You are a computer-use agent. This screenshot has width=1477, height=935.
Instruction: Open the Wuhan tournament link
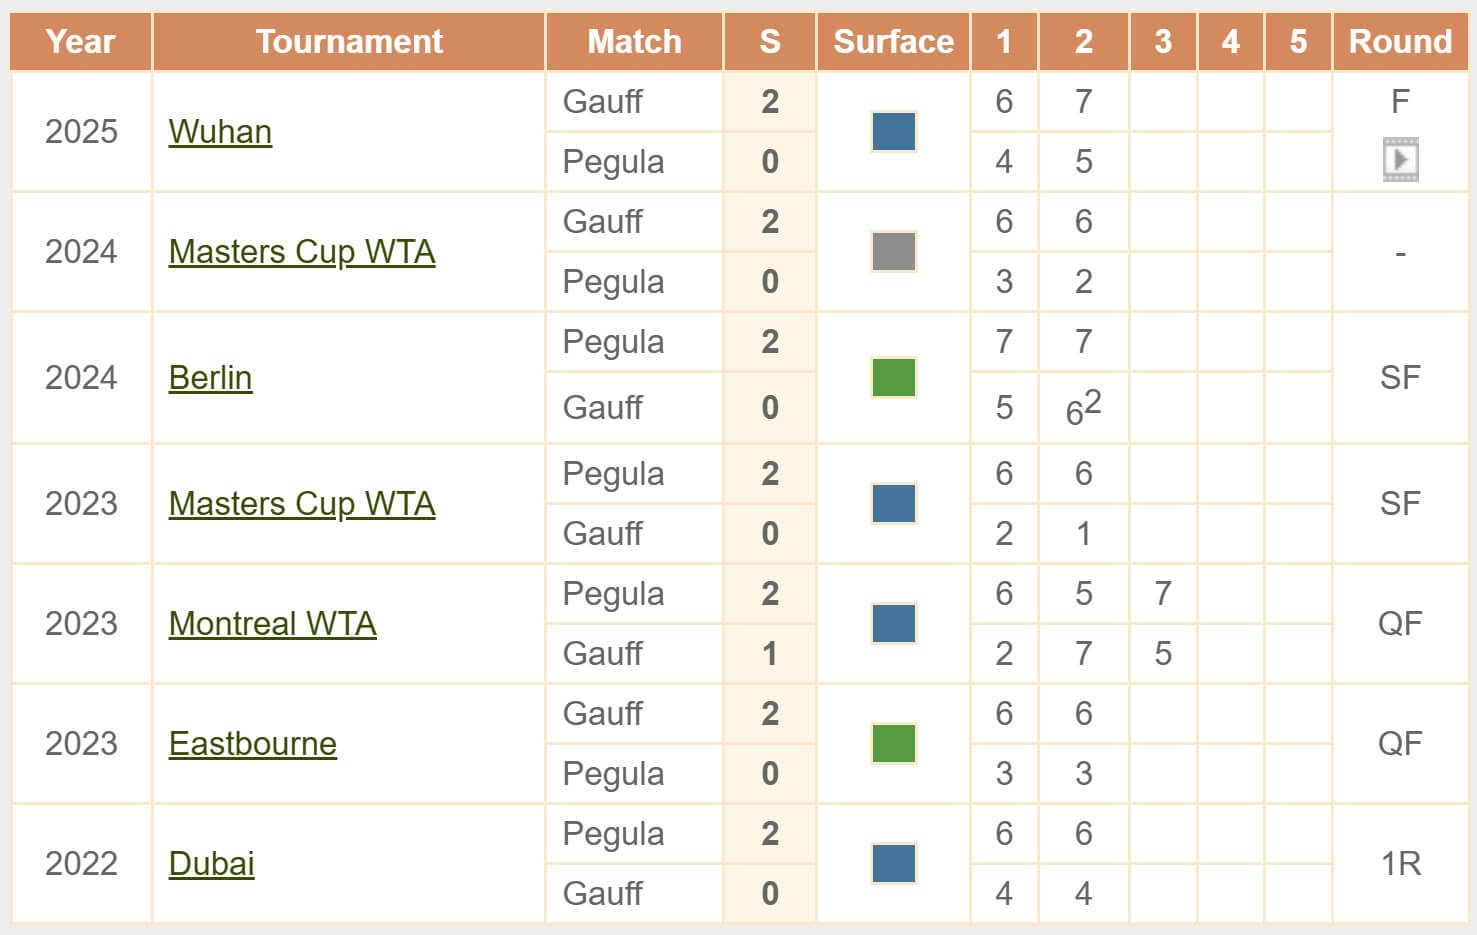pos(219,131)
